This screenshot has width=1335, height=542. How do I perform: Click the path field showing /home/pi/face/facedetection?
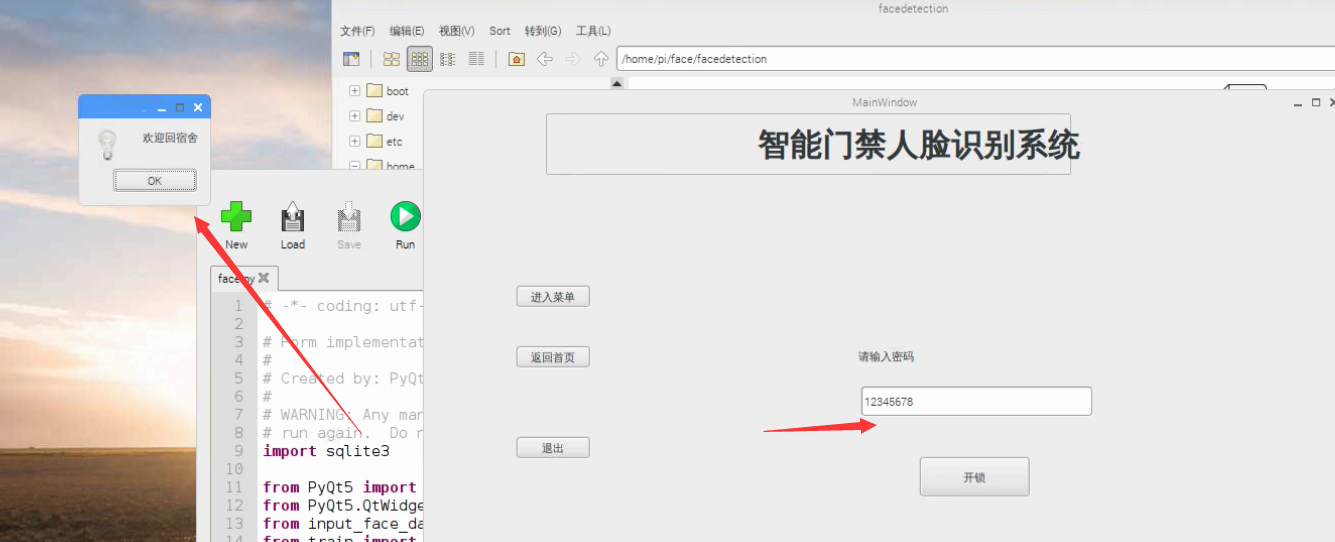[975, 59]
